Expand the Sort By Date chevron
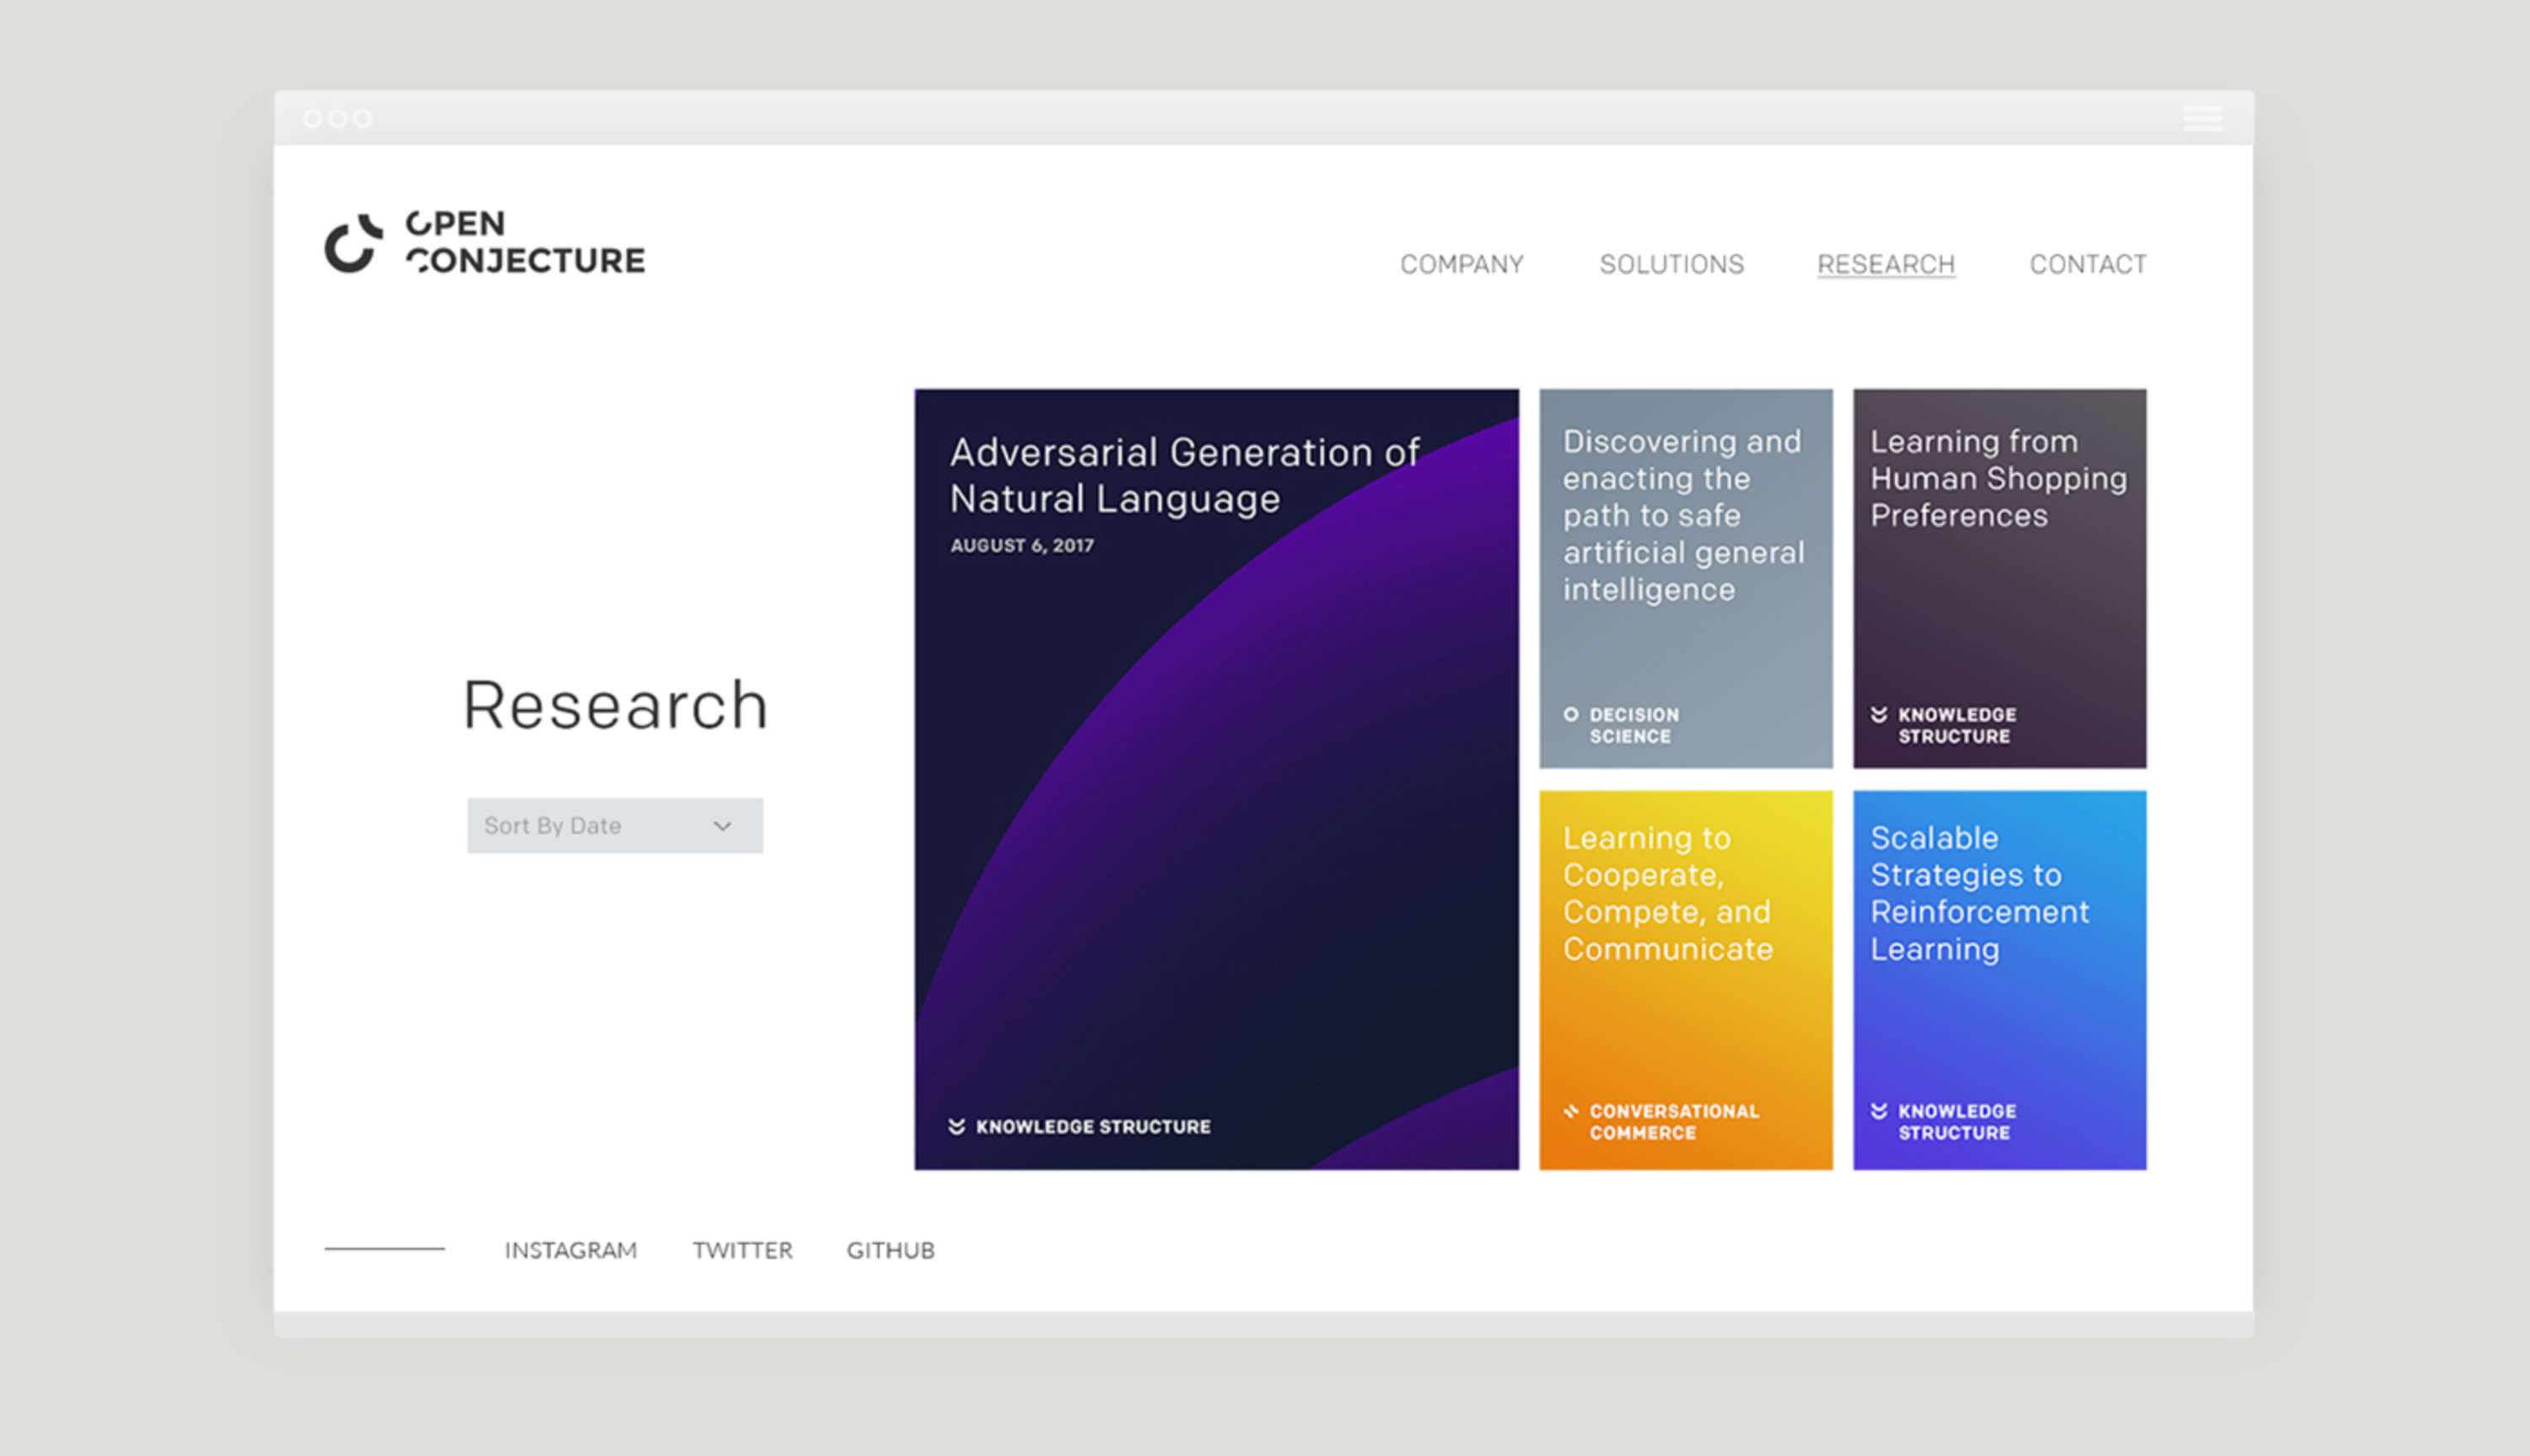 coord(722,826)
